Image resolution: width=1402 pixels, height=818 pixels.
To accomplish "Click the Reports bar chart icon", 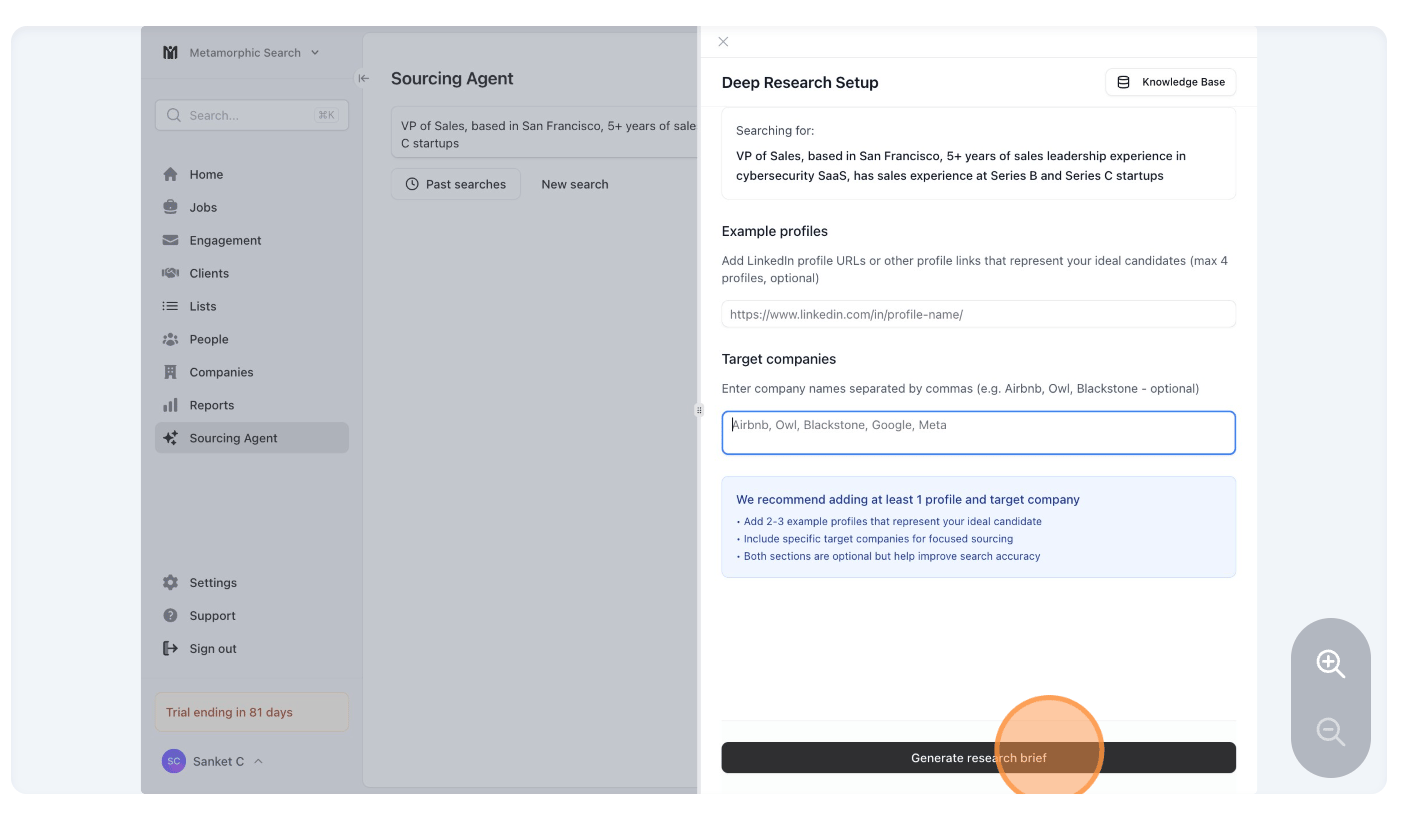I will pyautogui.click(x=170, y=405).
